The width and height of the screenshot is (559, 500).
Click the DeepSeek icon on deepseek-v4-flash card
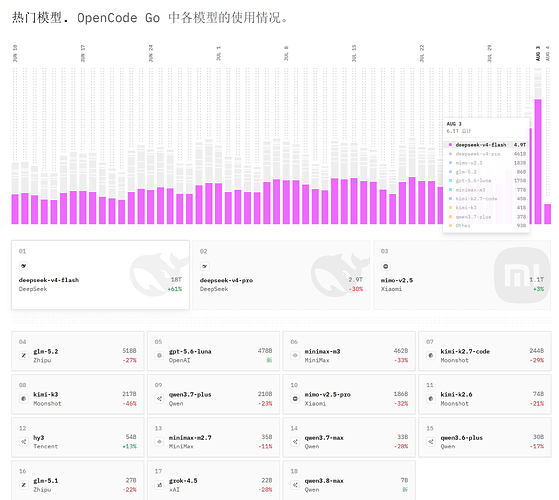24,266
